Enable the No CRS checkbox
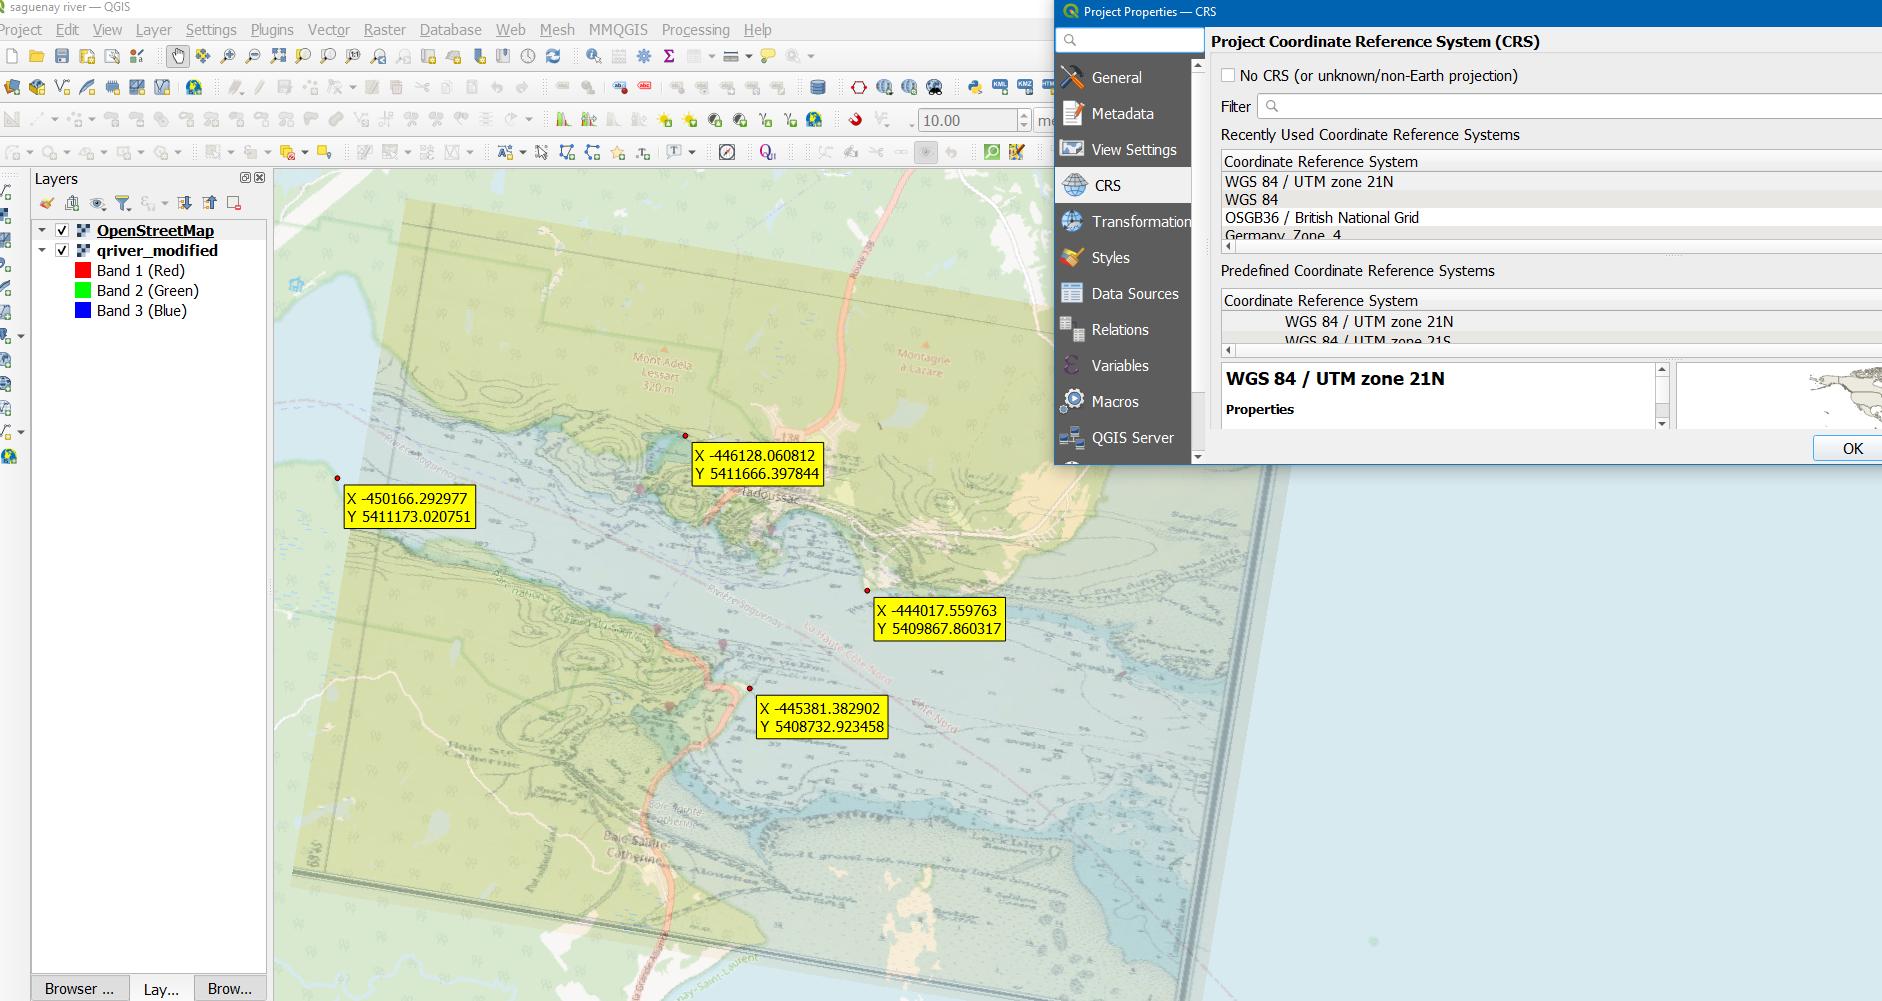 tap(1228, 75)
